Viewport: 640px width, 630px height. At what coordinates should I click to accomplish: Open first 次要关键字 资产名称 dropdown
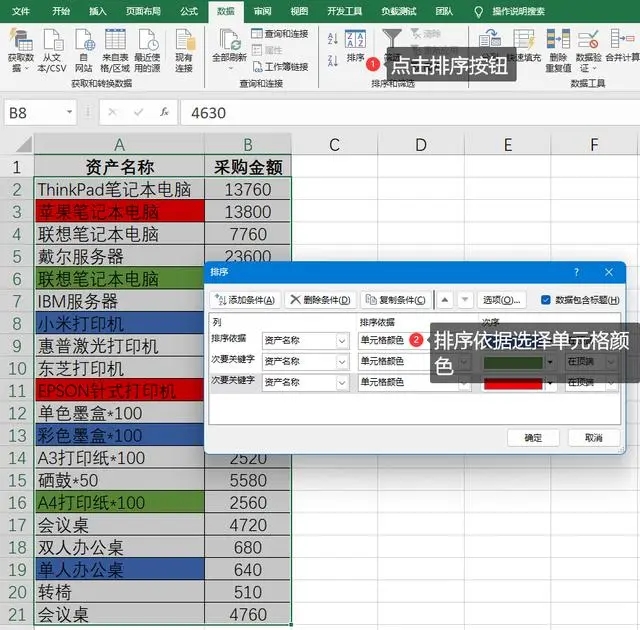pyautogui.click(x=342, y=362)
